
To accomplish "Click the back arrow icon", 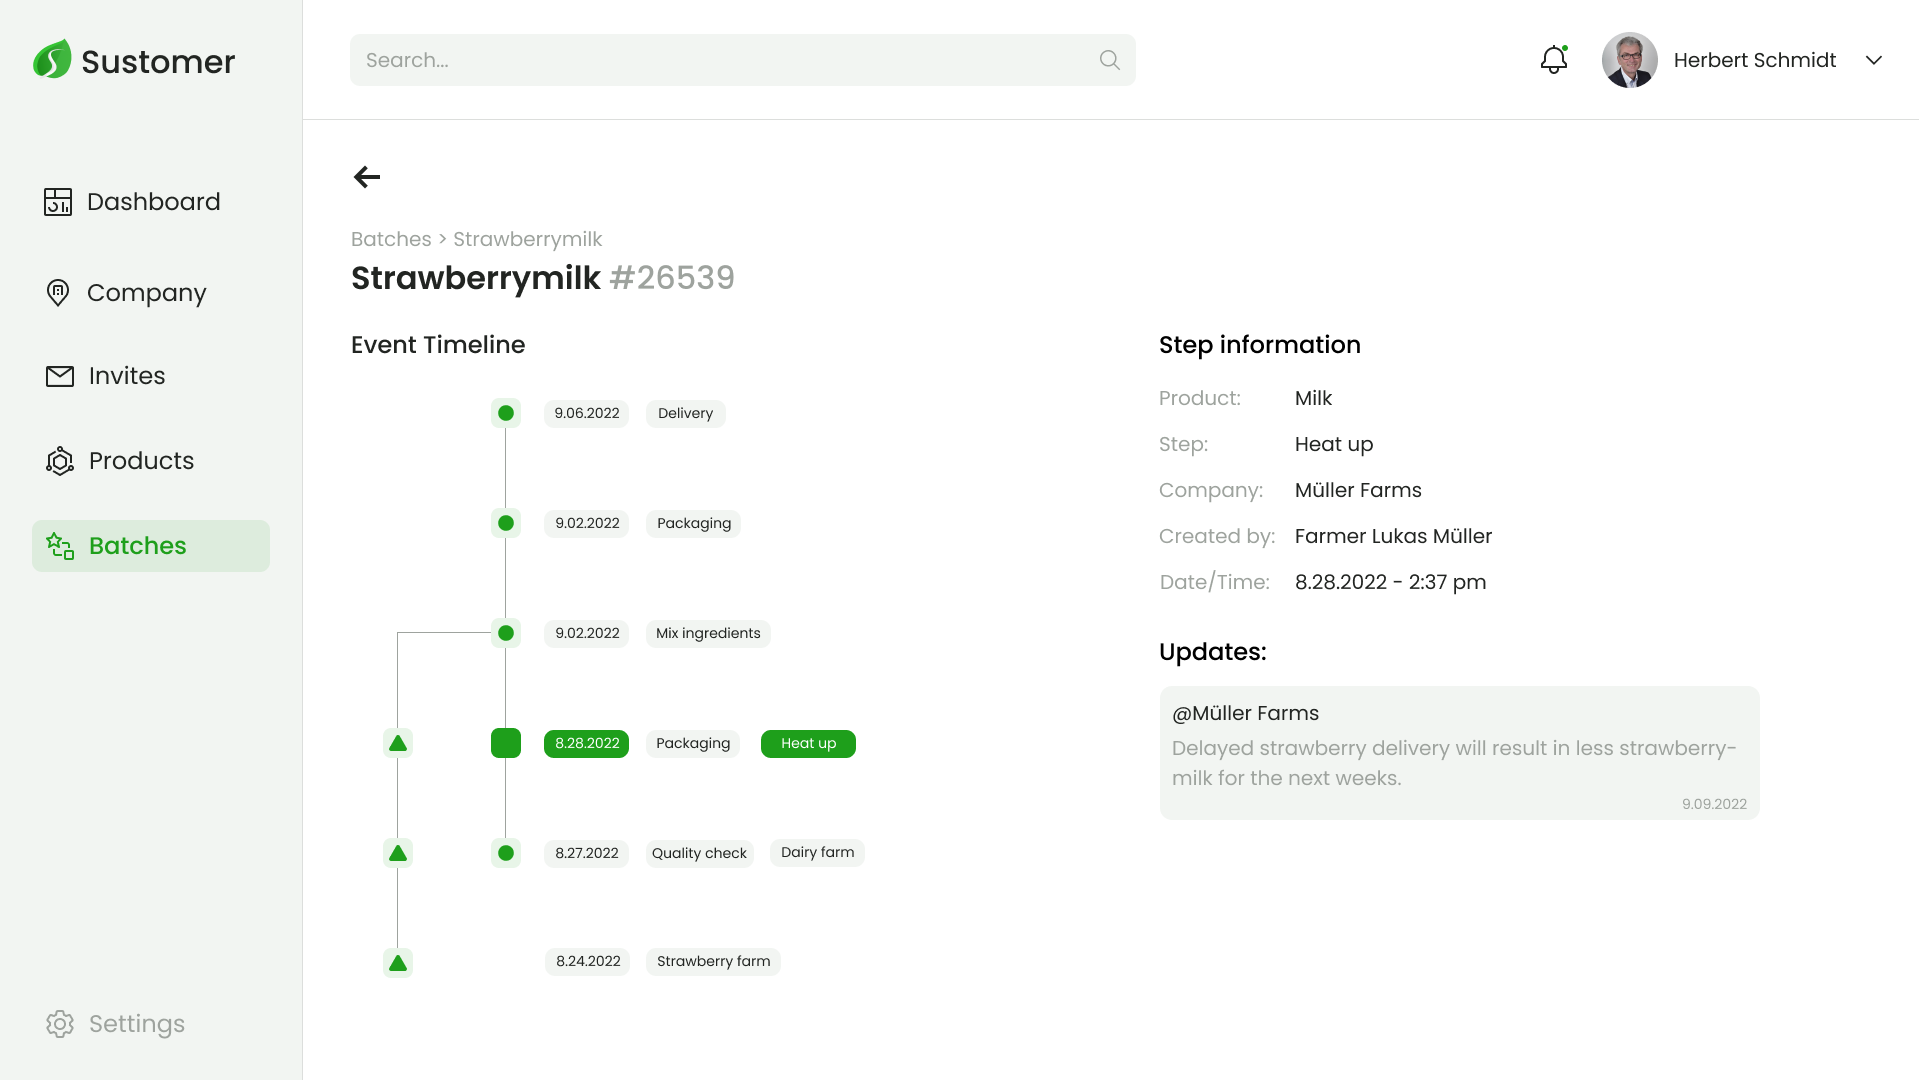I will [x=367, y=177].
